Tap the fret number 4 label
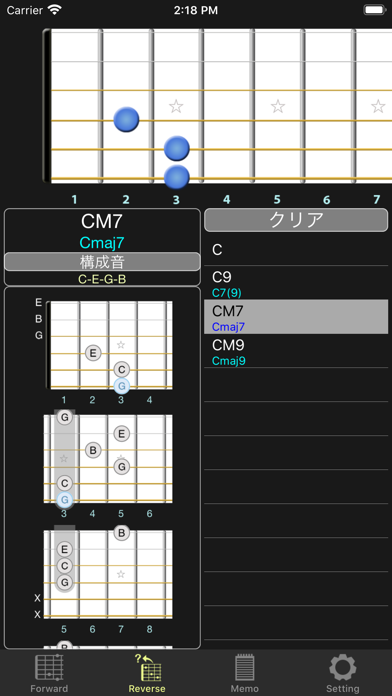 (227, 200)
